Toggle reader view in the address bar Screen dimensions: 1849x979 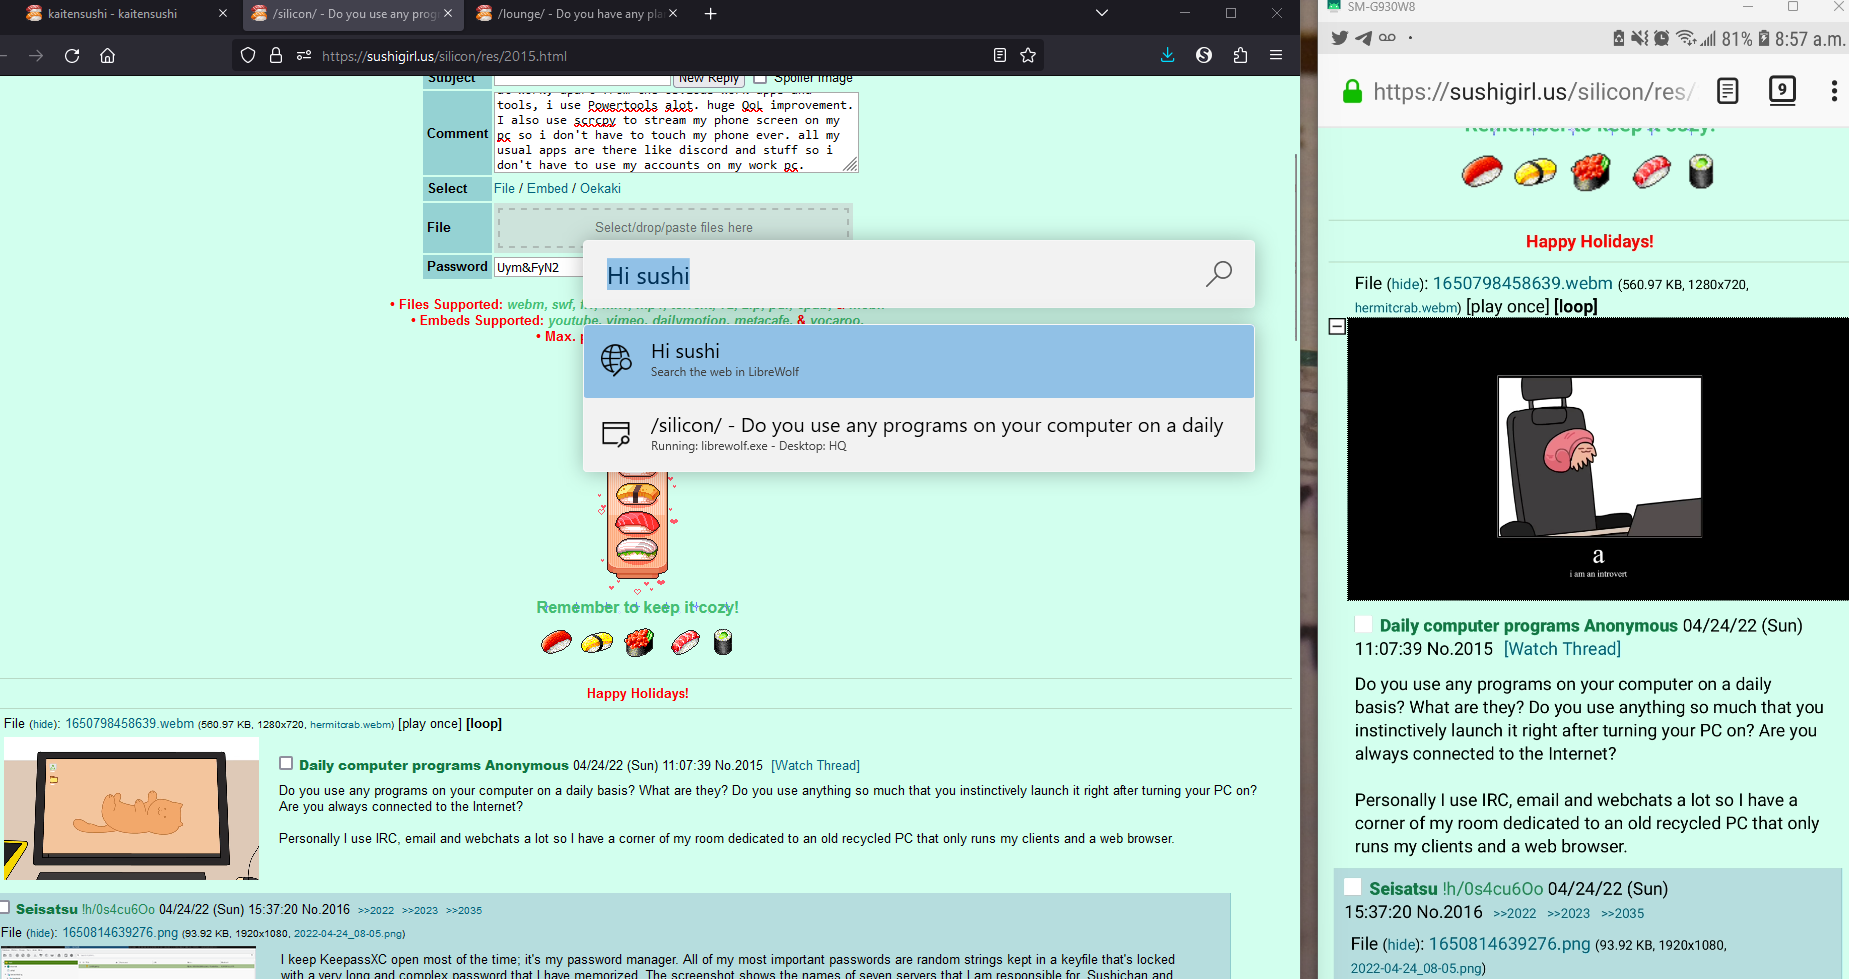pos(999,56)
